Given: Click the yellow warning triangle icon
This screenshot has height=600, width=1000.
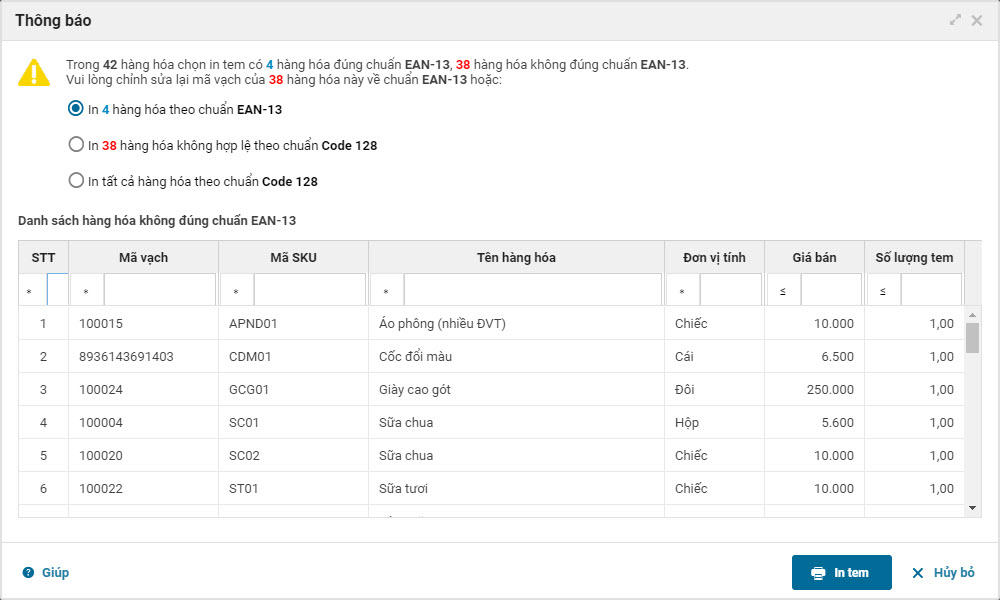Looking at the screenshot, I should (34, 72).
